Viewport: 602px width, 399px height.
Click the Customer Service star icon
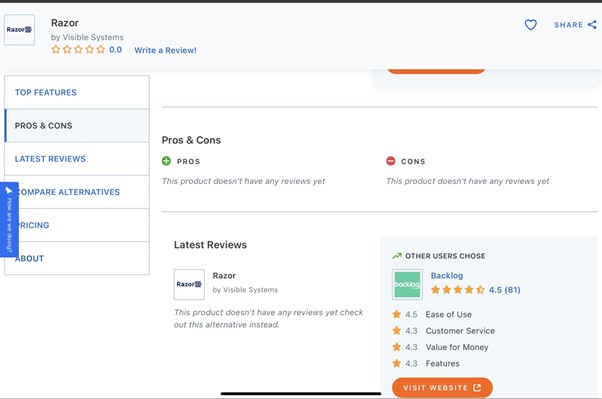tap(397, 330)
